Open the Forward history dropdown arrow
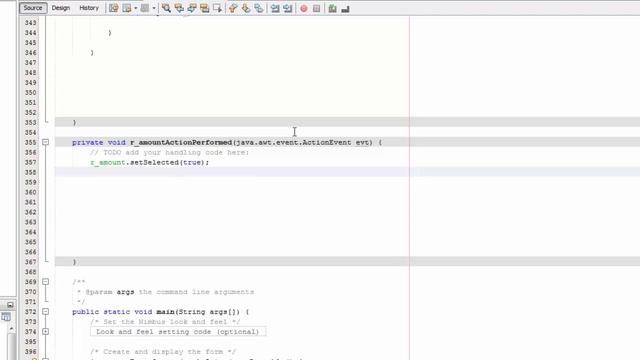This screenshot has height=360, width=640. [x=154, y=8]
